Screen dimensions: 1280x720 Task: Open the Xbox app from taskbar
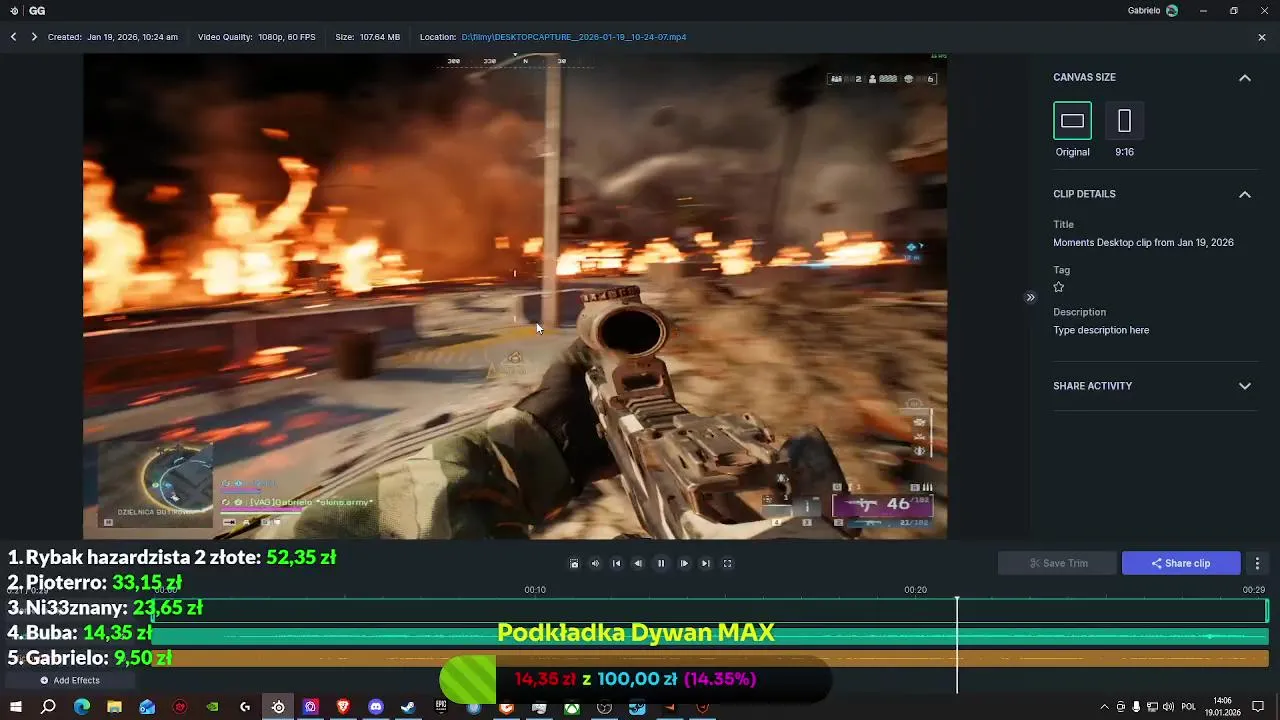pyautogui.click(x=572, y=707)
